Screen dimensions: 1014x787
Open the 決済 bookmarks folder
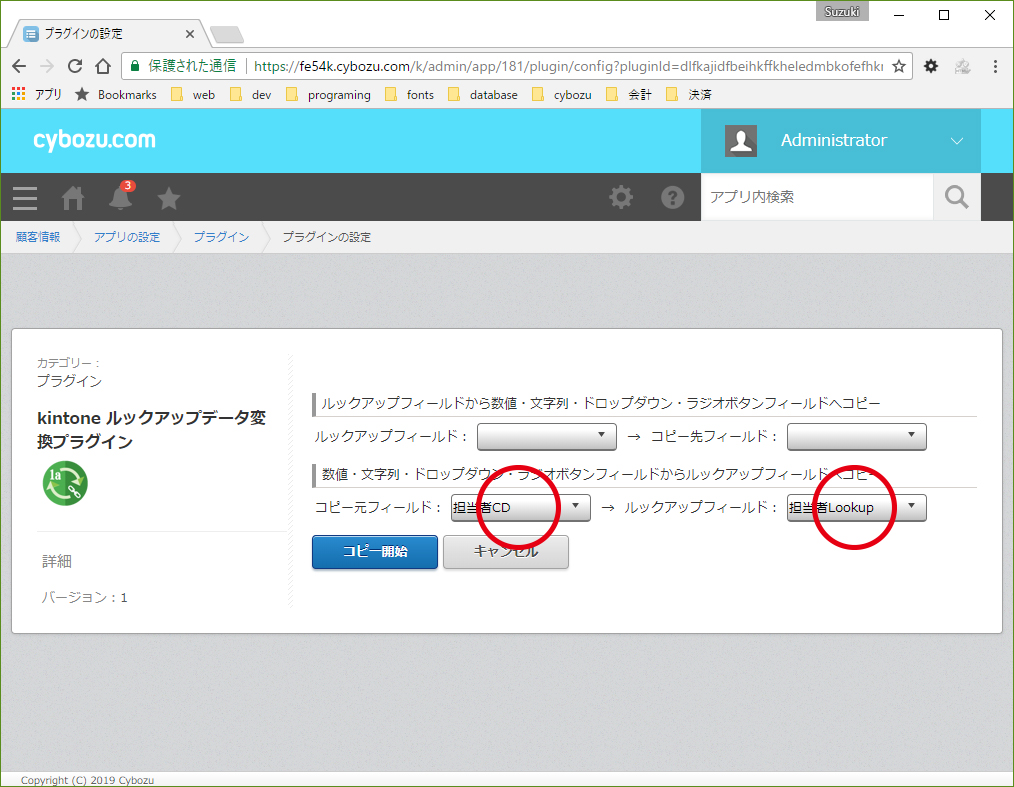pos(689,94)
